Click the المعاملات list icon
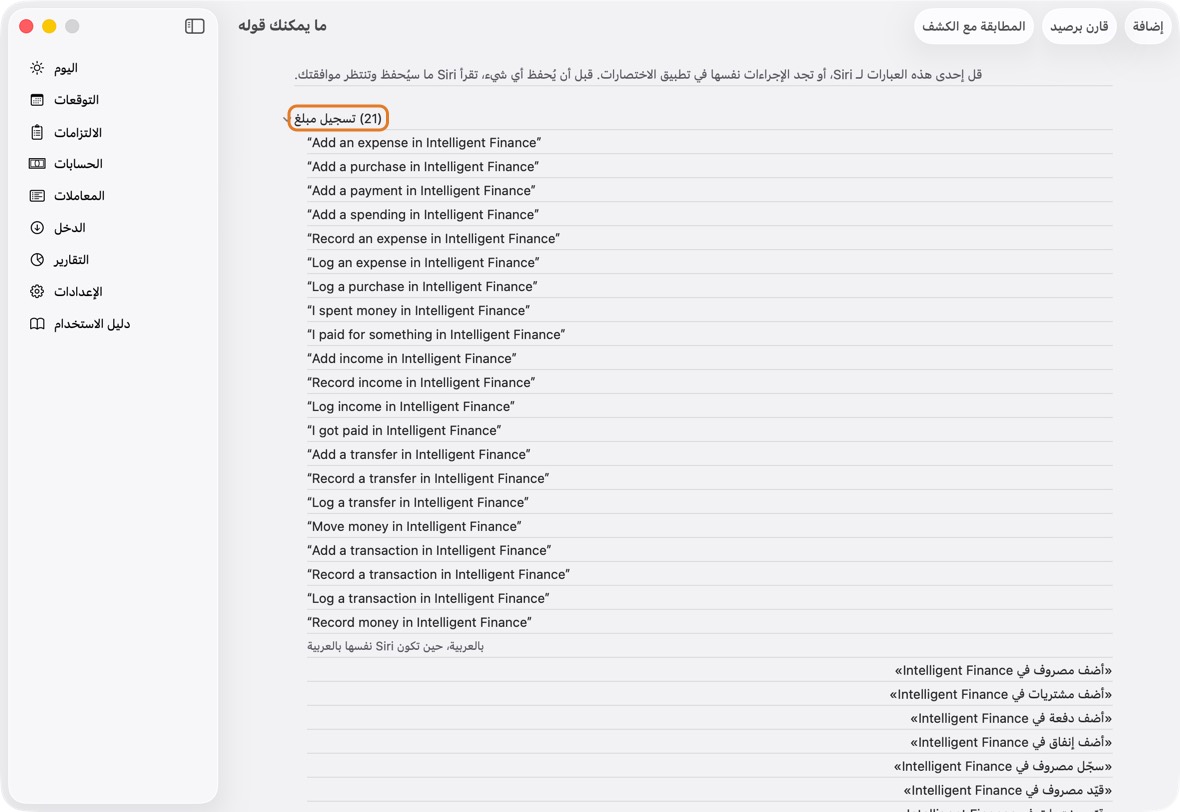Screen dimensions: 1180x812 [x=37, y=196]
